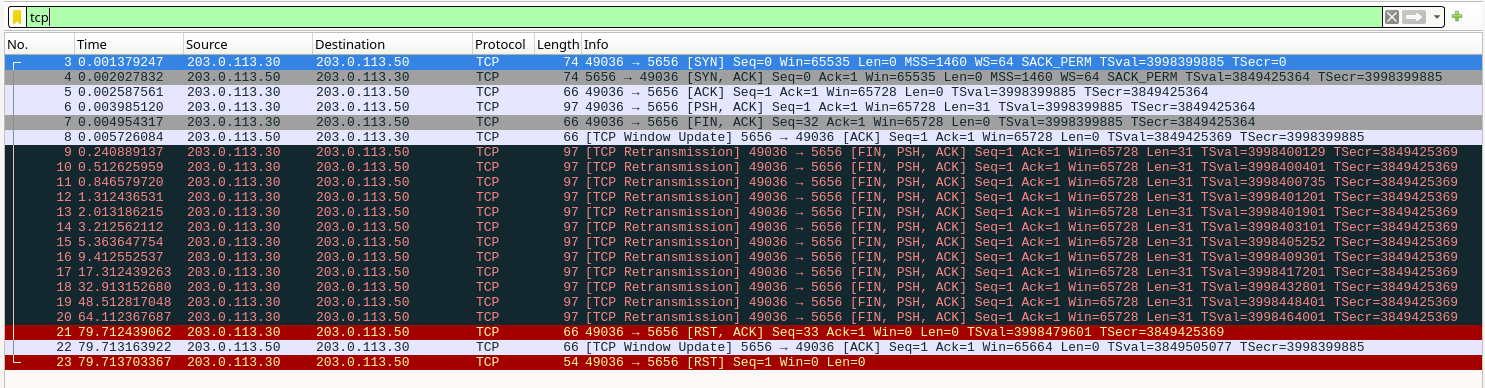
Task: Select retransmission packet 19 at 48.512817048
Action: point(742,302)
